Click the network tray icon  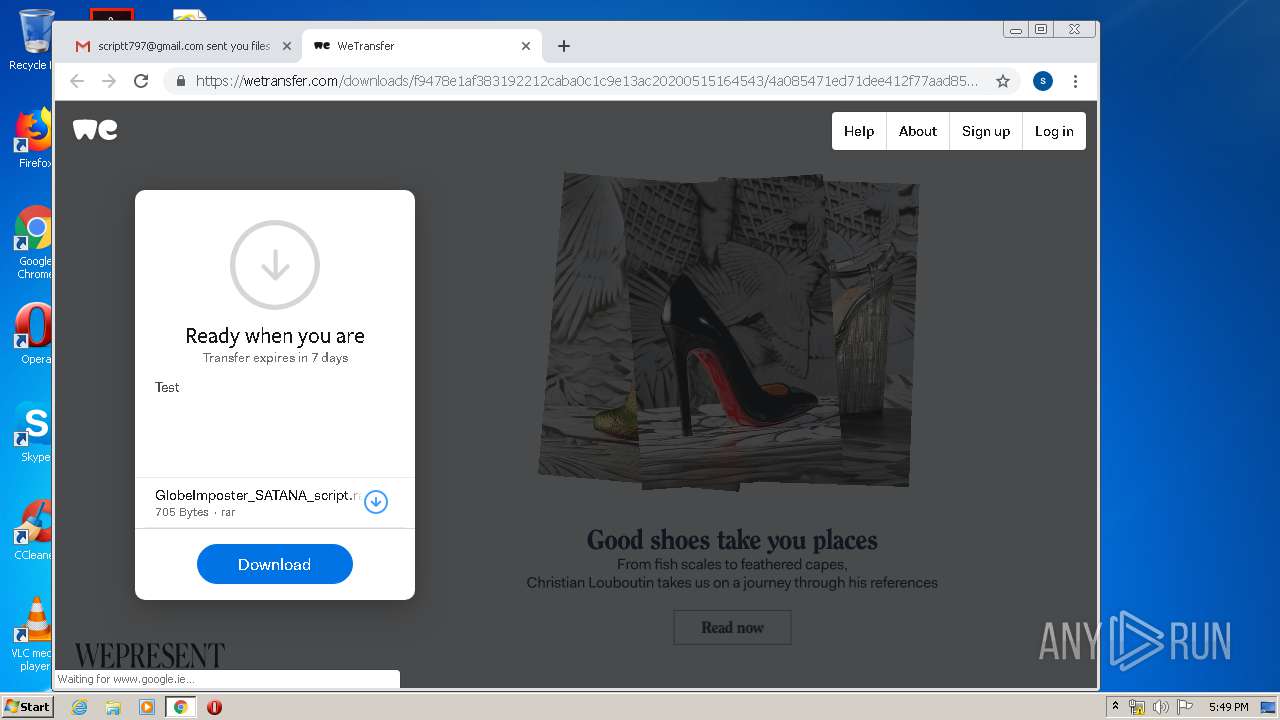pos(1137,707)
